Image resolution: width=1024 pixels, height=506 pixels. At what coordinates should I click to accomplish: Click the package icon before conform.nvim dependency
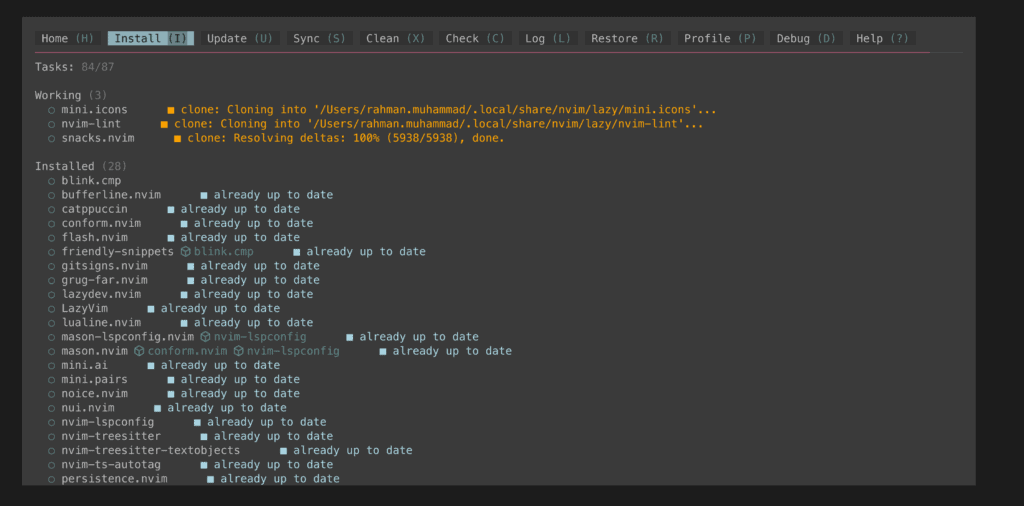coord(139,351)
